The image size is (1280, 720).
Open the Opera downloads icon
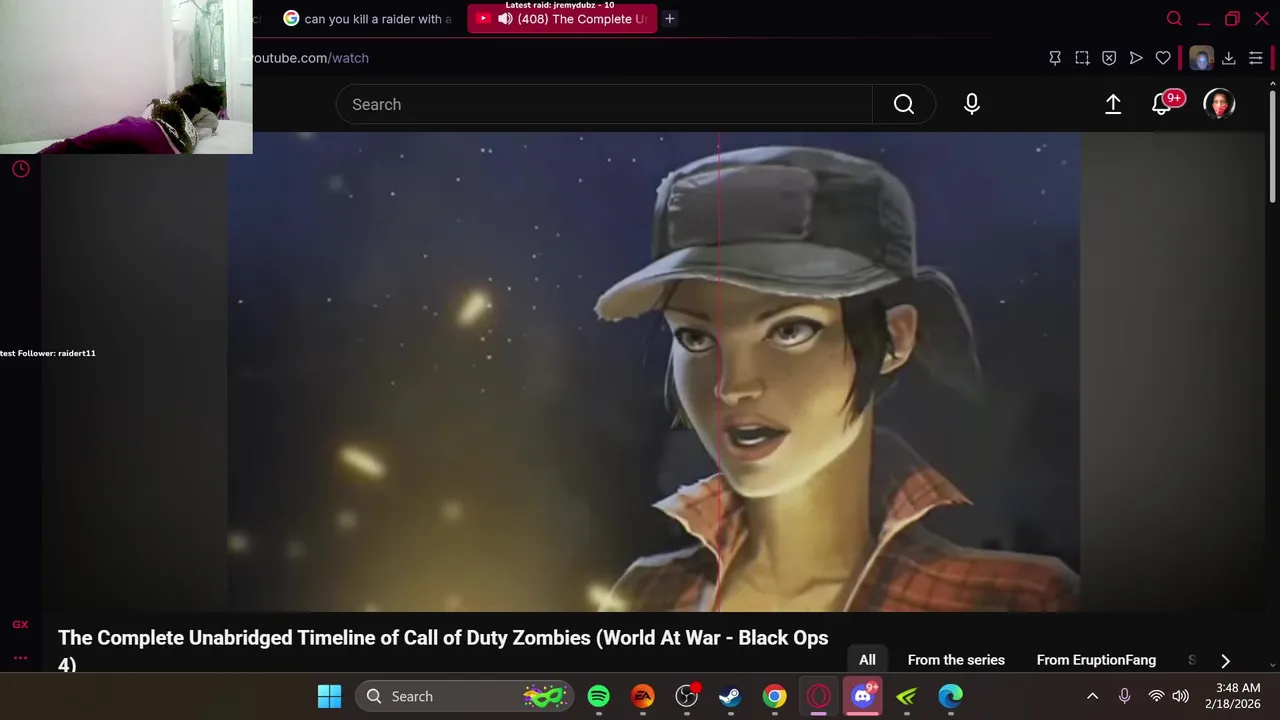(1229, 58)
